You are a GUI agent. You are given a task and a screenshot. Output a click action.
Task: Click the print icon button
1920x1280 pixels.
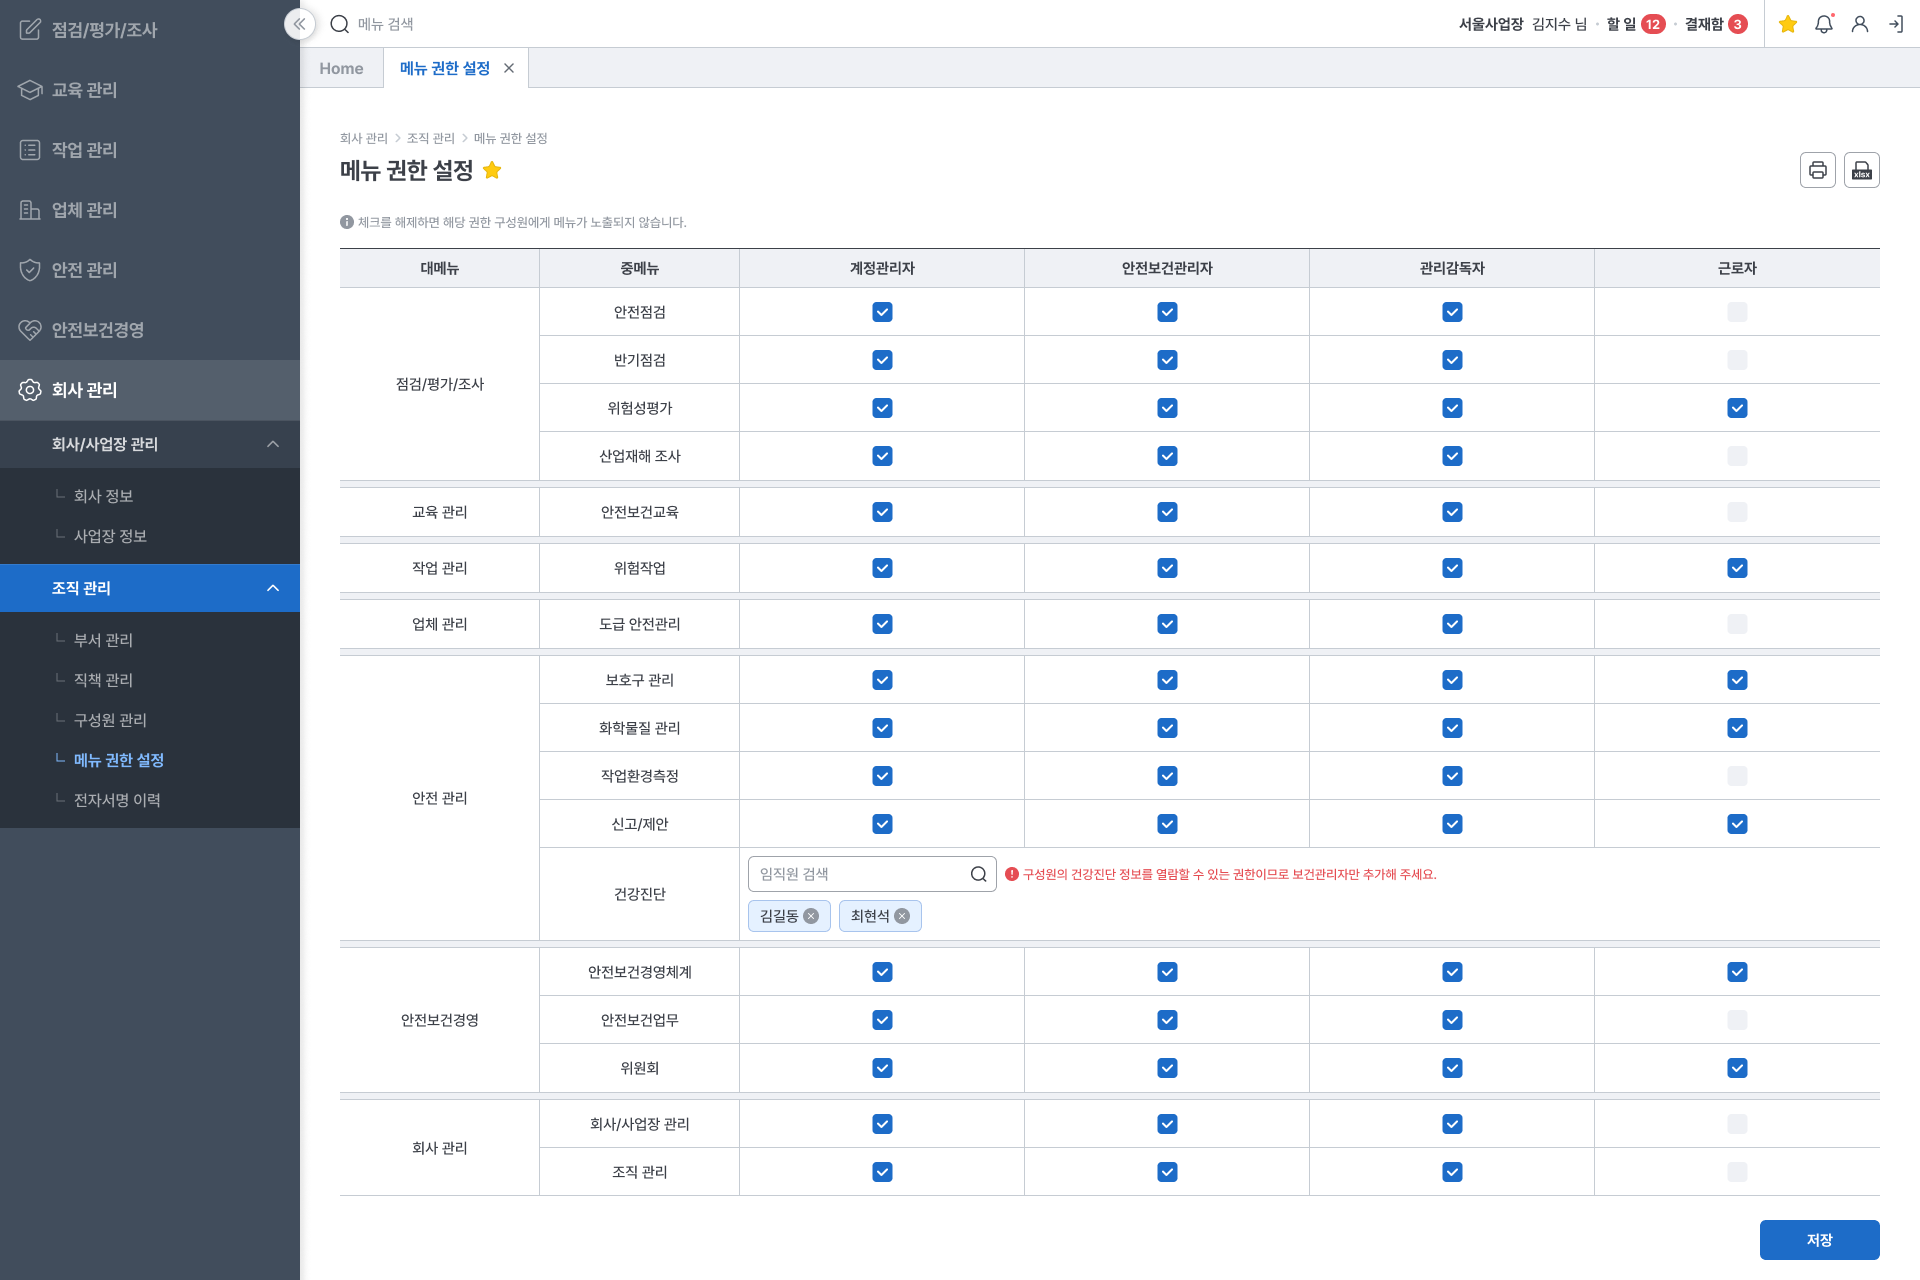click(x=1817, y=170)
